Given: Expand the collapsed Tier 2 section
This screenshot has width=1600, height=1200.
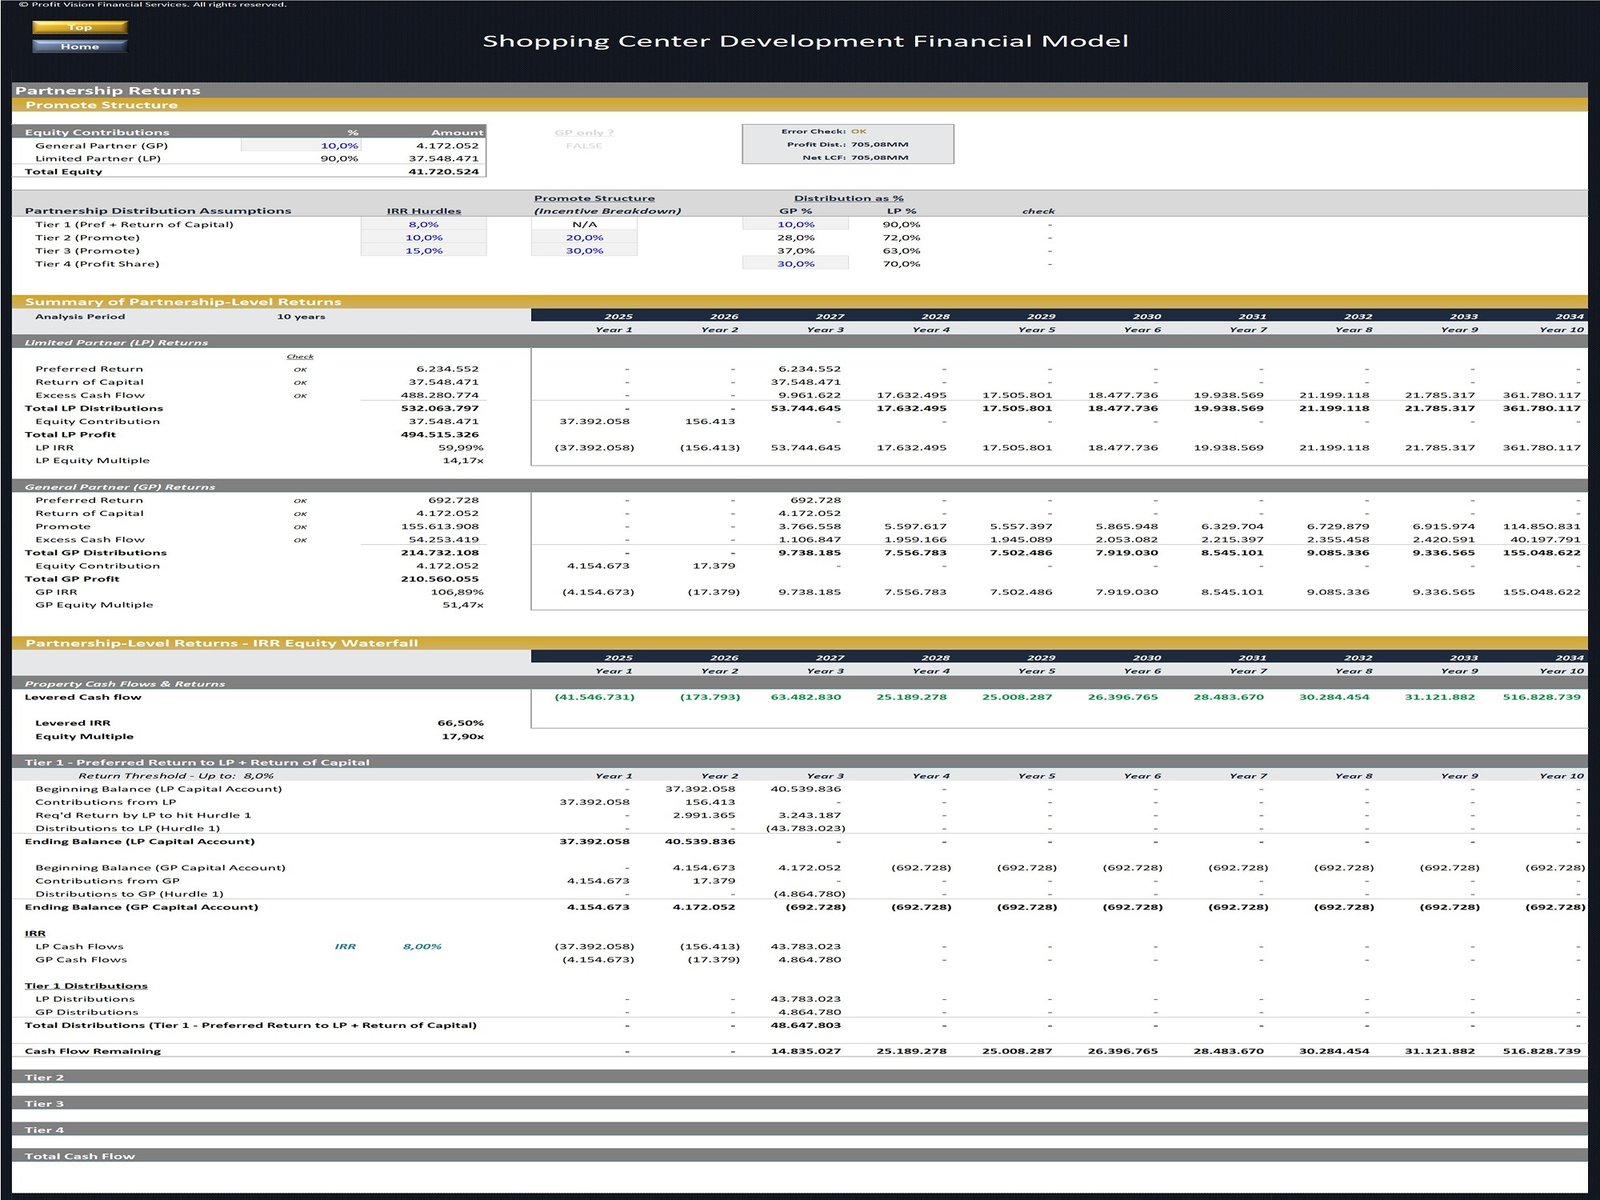Looking at the screenshot, I should 44,1077.
